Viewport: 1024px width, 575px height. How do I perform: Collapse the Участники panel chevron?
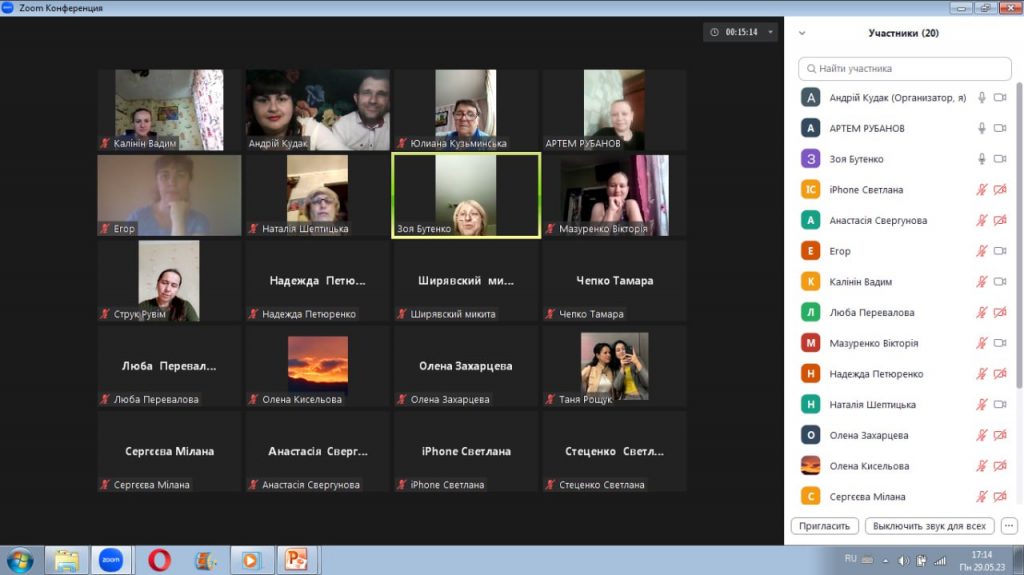click(802, 33)
